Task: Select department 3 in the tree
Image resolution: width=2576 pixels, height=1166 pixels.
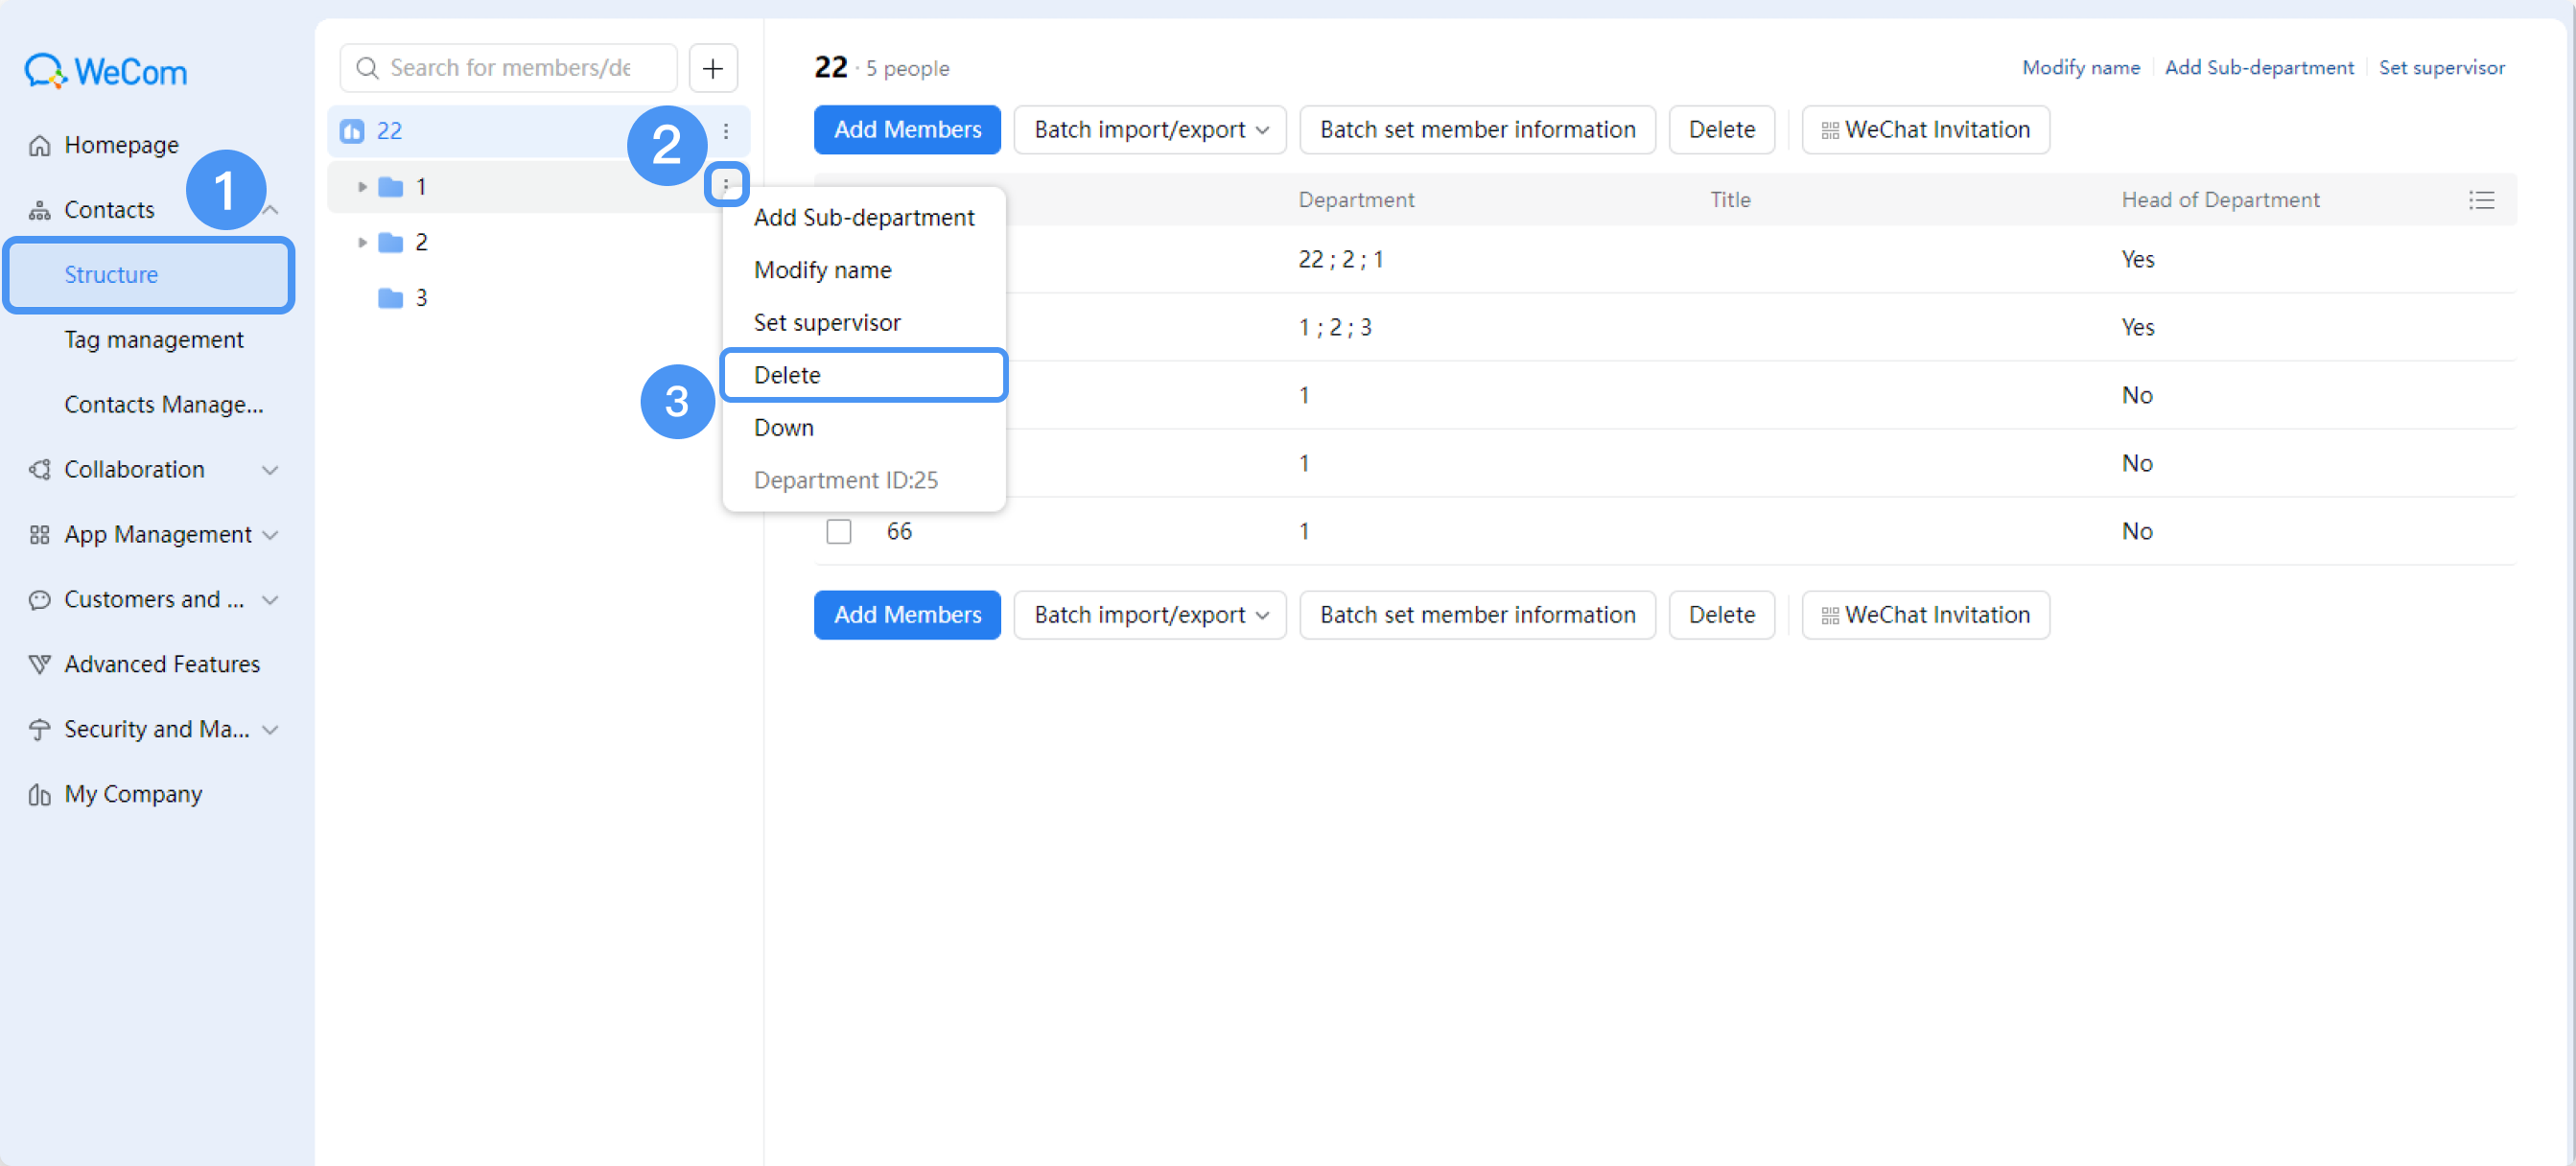Action: point(538,298)
